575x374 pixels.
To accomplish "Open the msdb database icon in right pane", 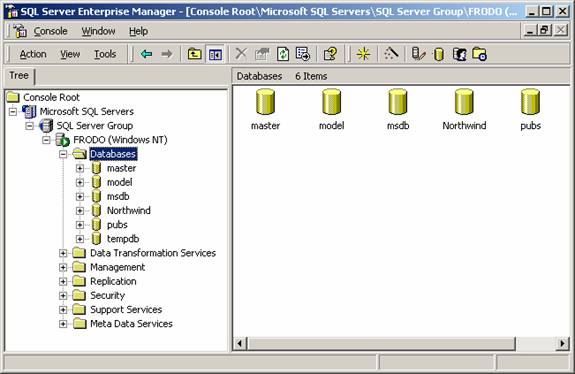I will coord(398,102).
